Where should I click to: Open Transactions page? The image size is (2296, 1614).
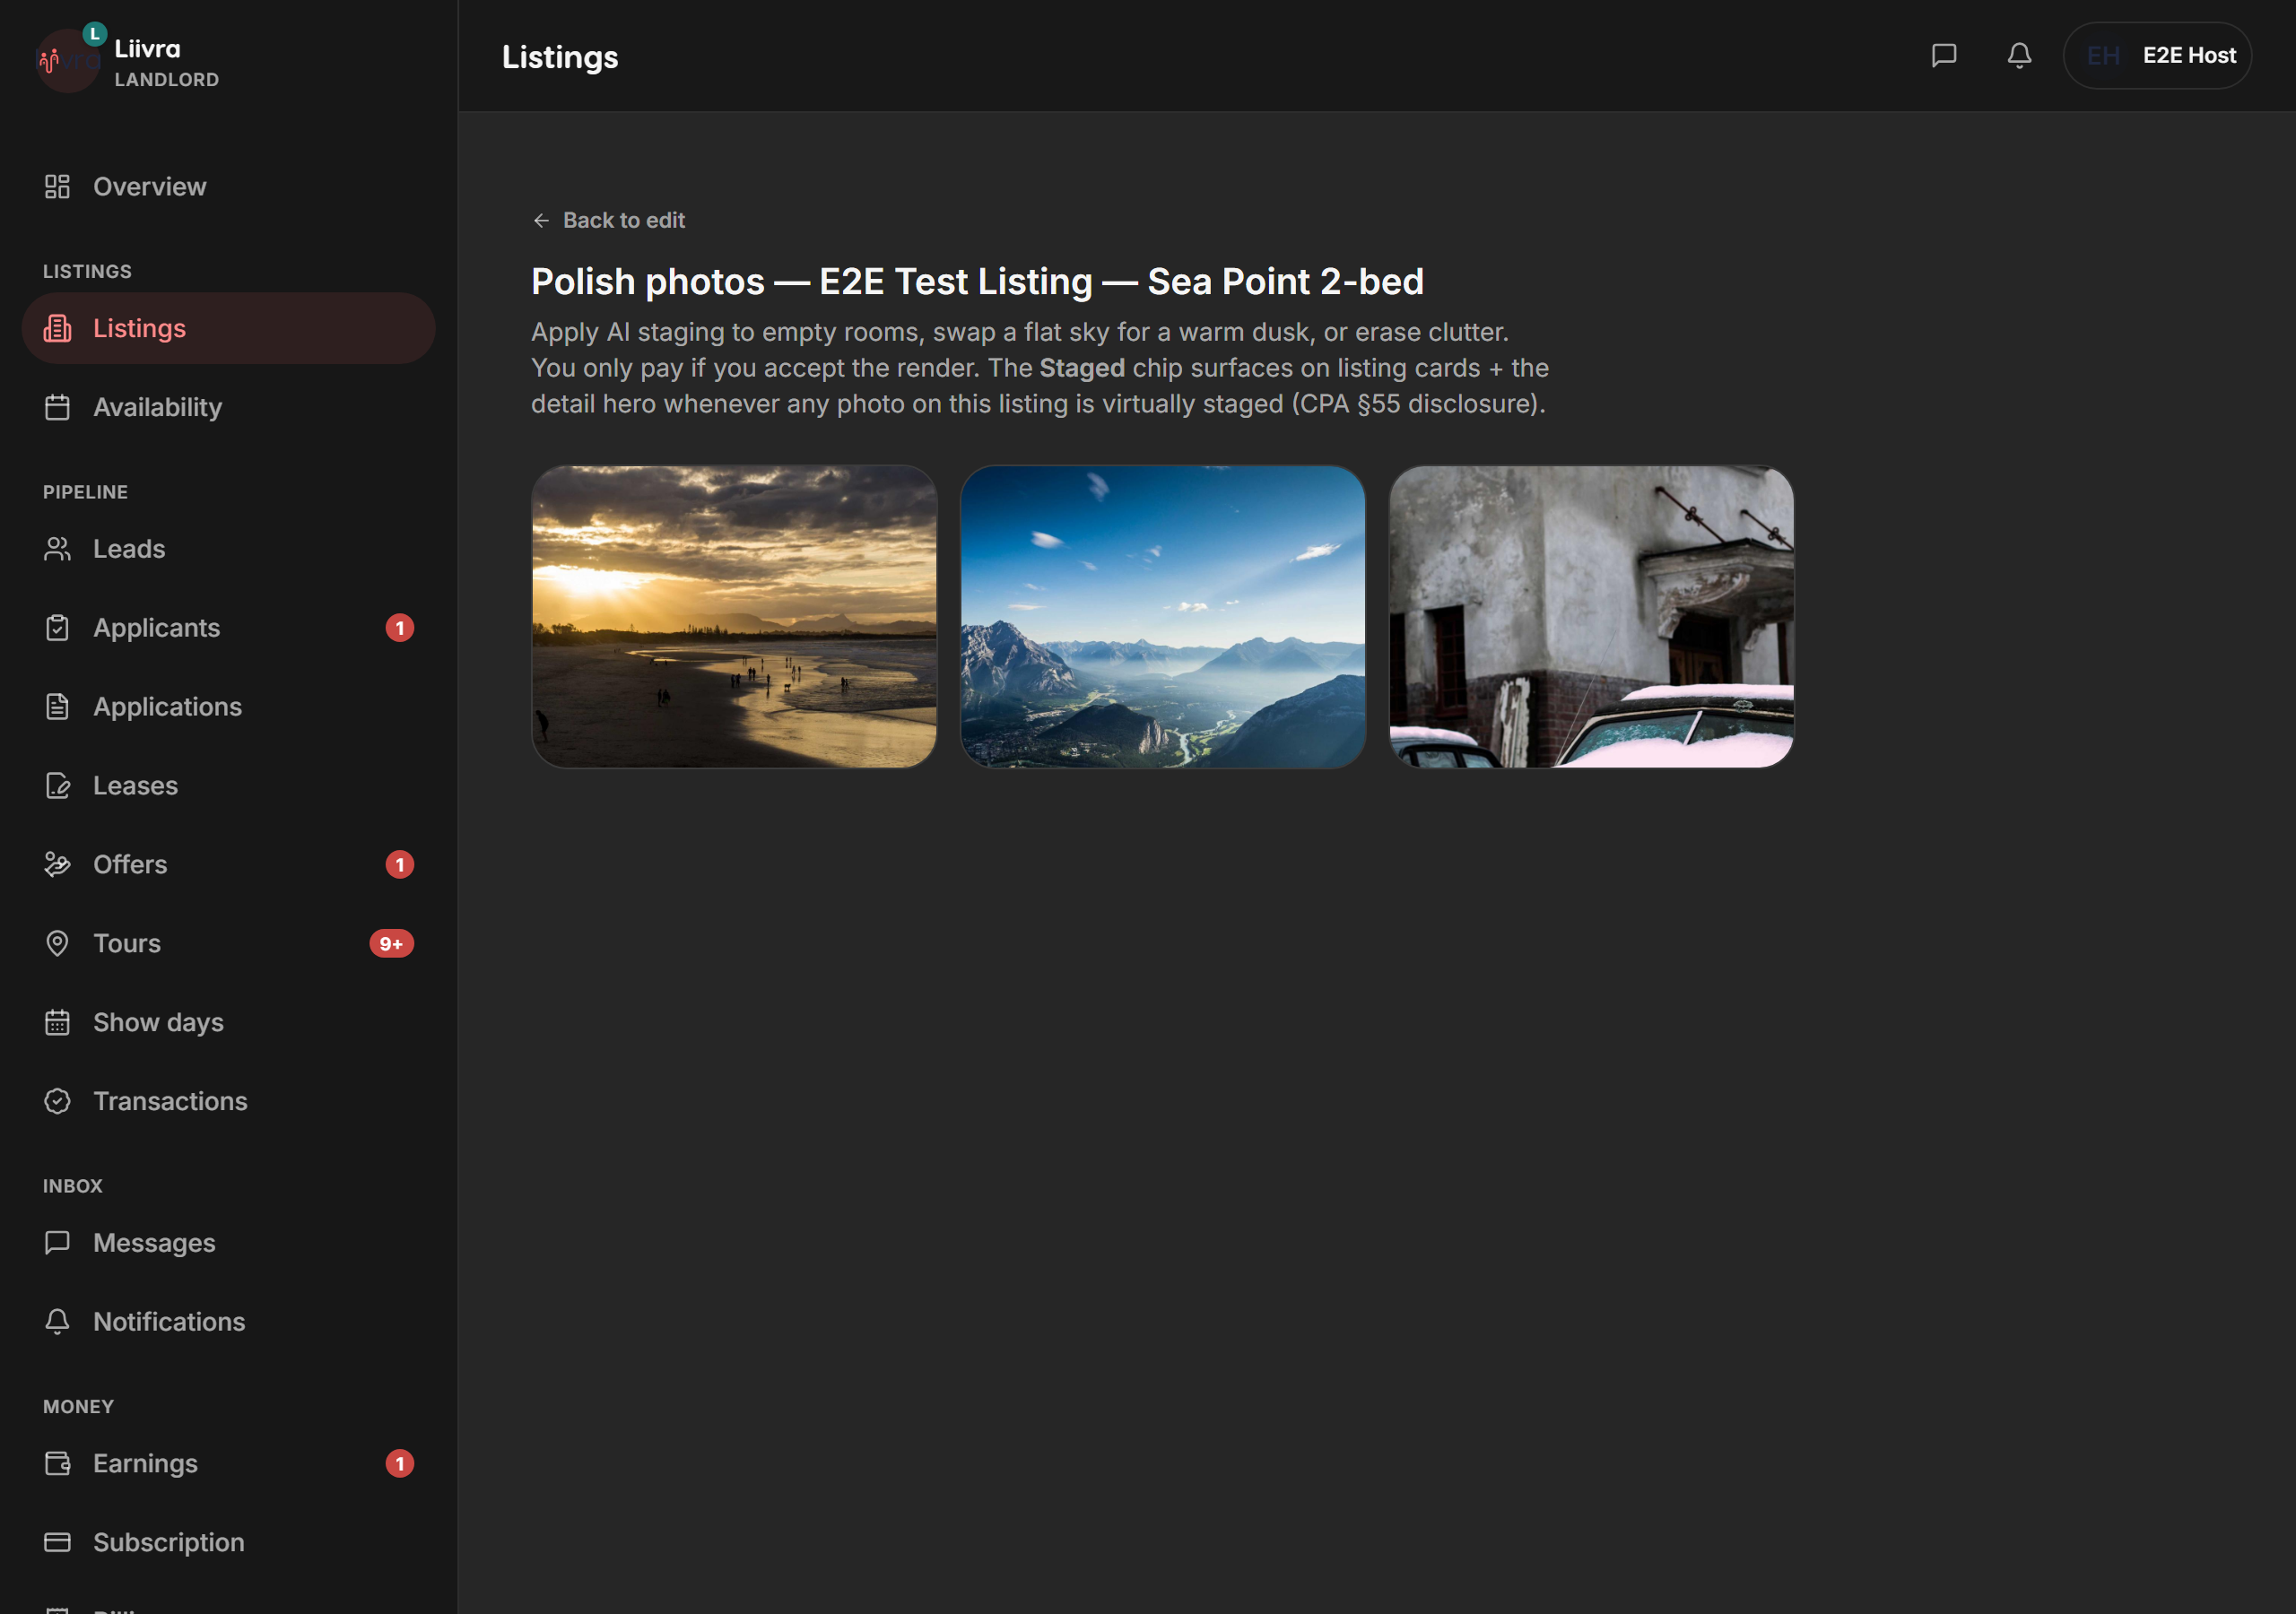[228, 1102]
